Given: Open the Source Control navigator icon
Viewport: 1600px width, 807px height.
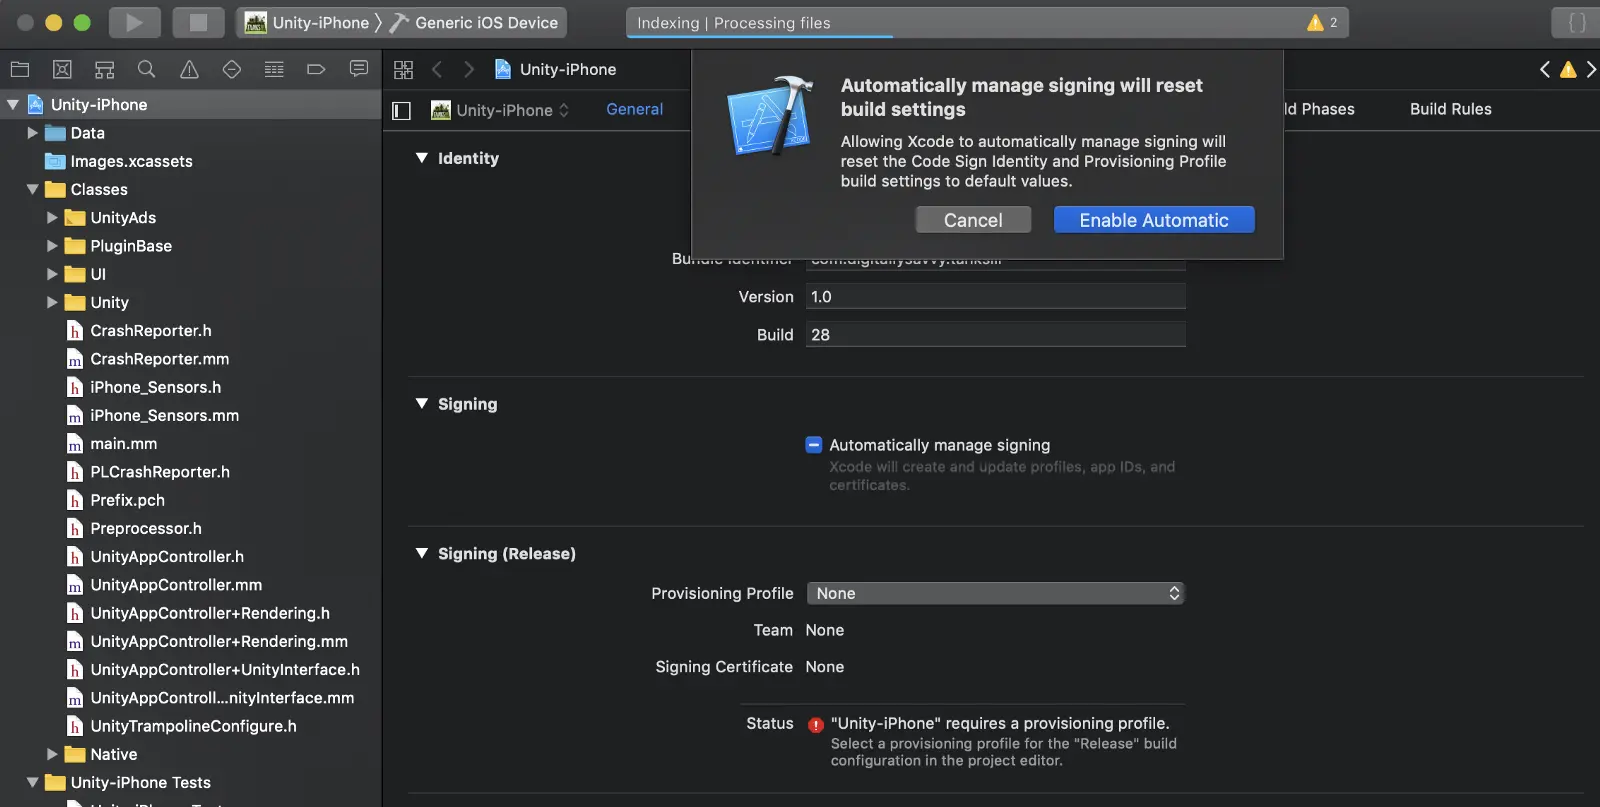Looking at the screenshot, I should pos(62,69).
